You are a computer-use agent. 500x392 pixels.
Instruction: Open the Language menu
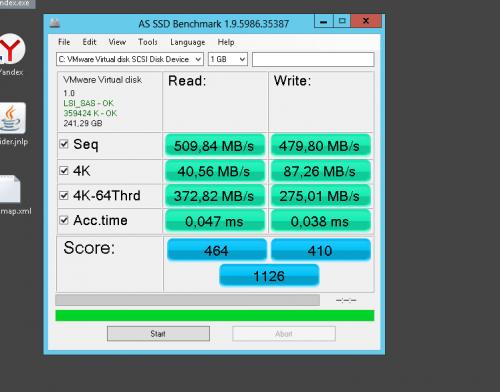click(188, 42)
